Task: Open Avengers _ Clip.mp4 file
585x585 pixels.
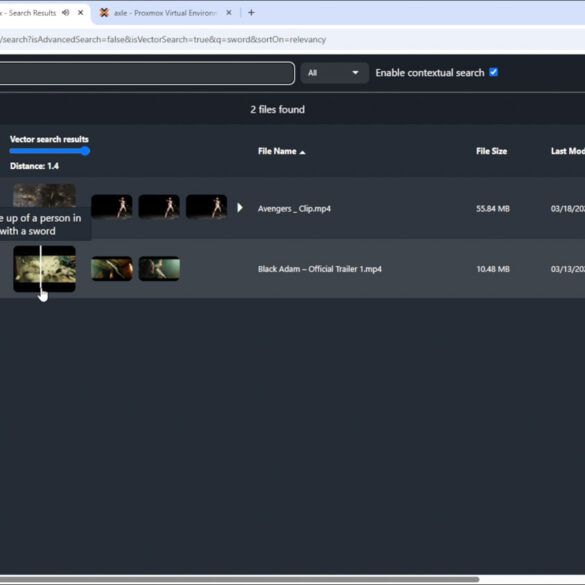Action: click(x=294, y=209)
